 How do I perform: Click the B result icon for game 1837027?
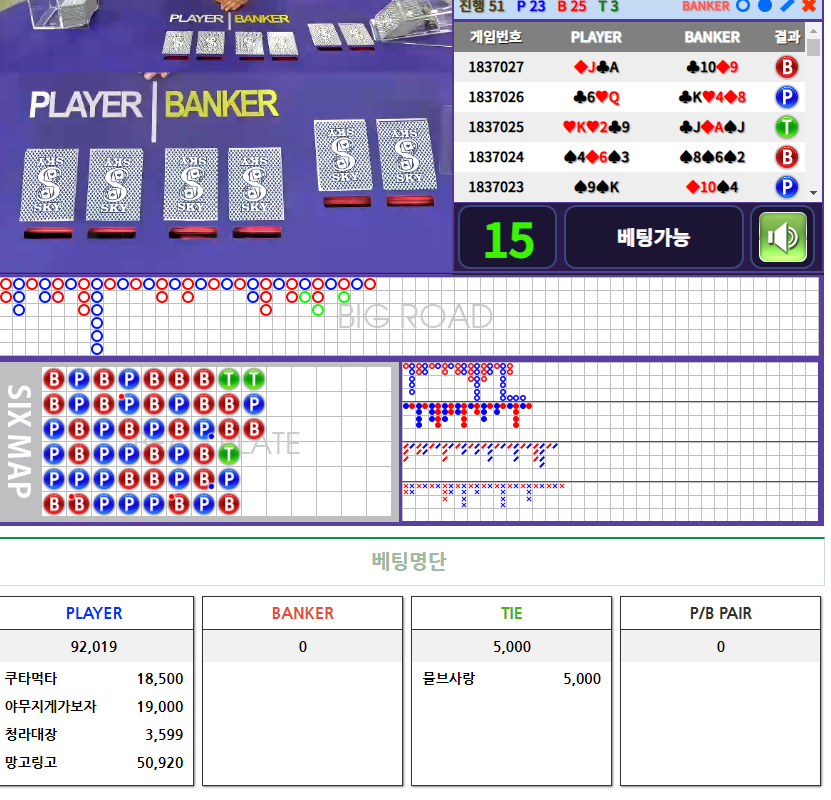(x=786, y=67)
